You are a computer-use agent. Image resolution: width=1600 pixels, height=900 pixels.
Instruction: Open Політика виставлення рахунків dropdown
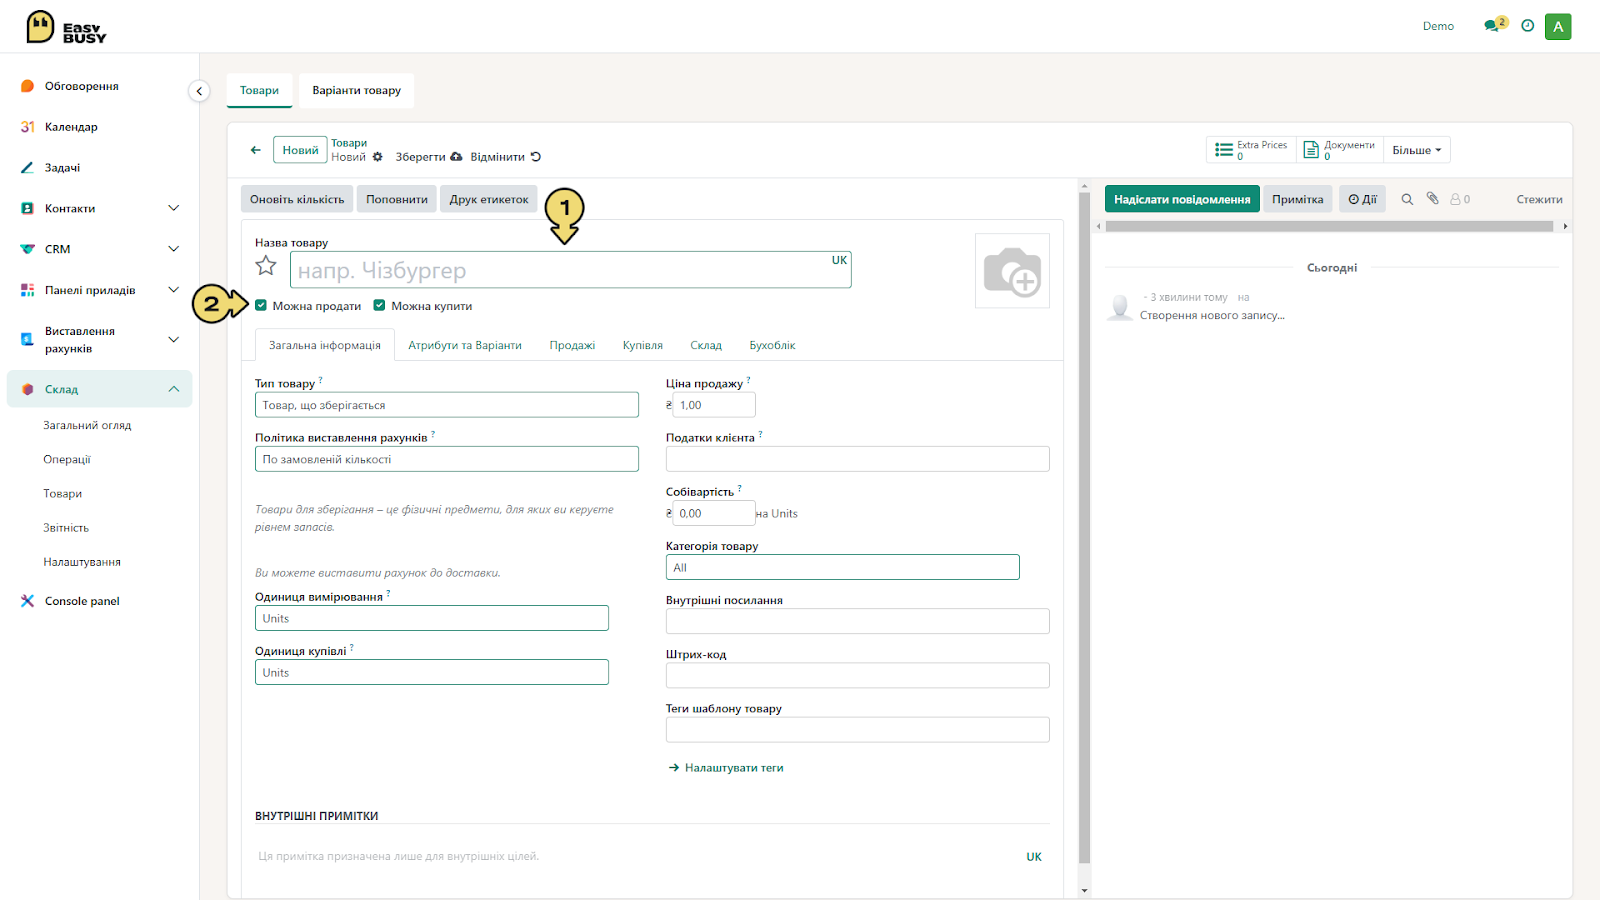pos(446,459)
